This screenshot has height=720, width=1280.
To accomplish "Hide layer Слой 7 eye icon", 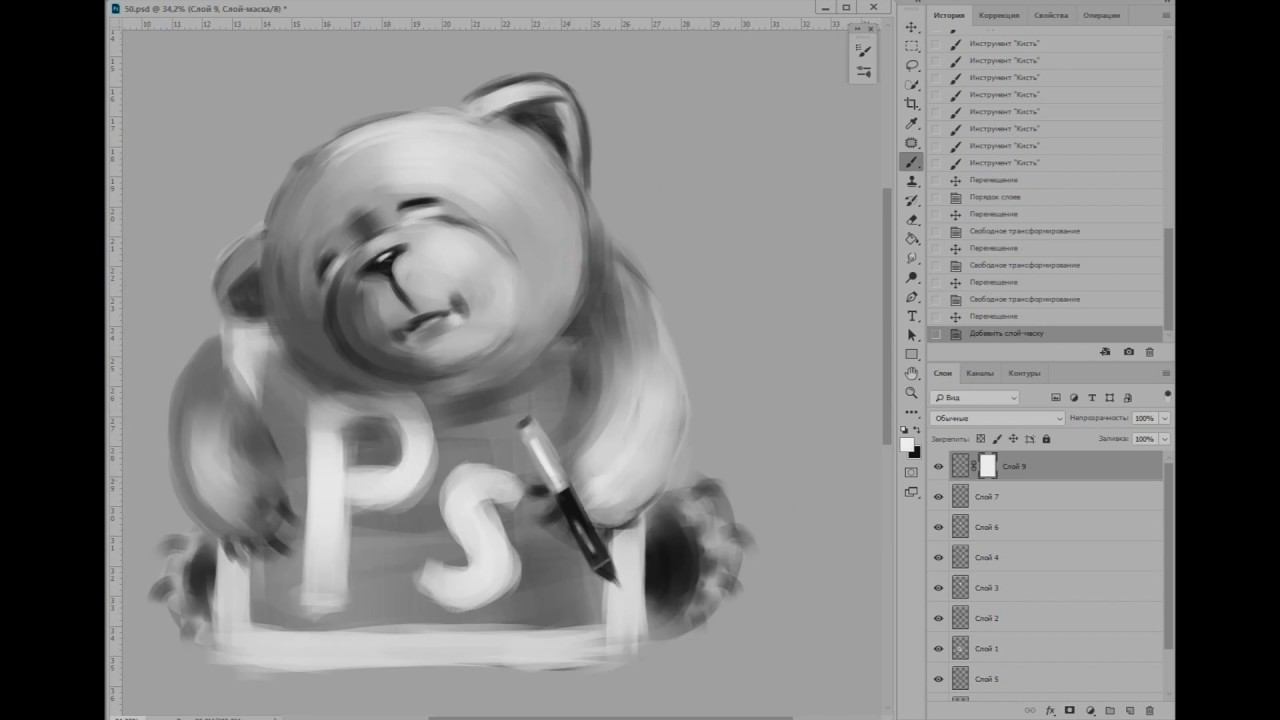I will pos(938,496).
